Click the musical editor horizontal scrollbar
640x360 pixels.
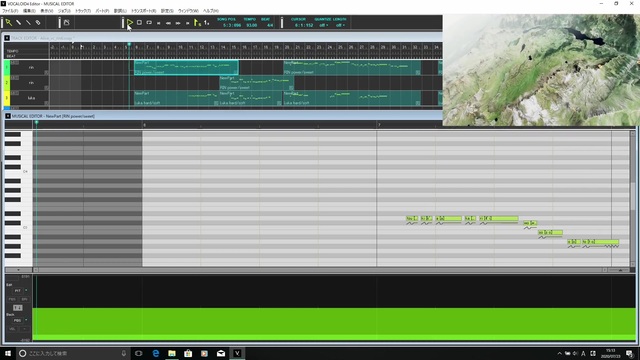(320, 270)
